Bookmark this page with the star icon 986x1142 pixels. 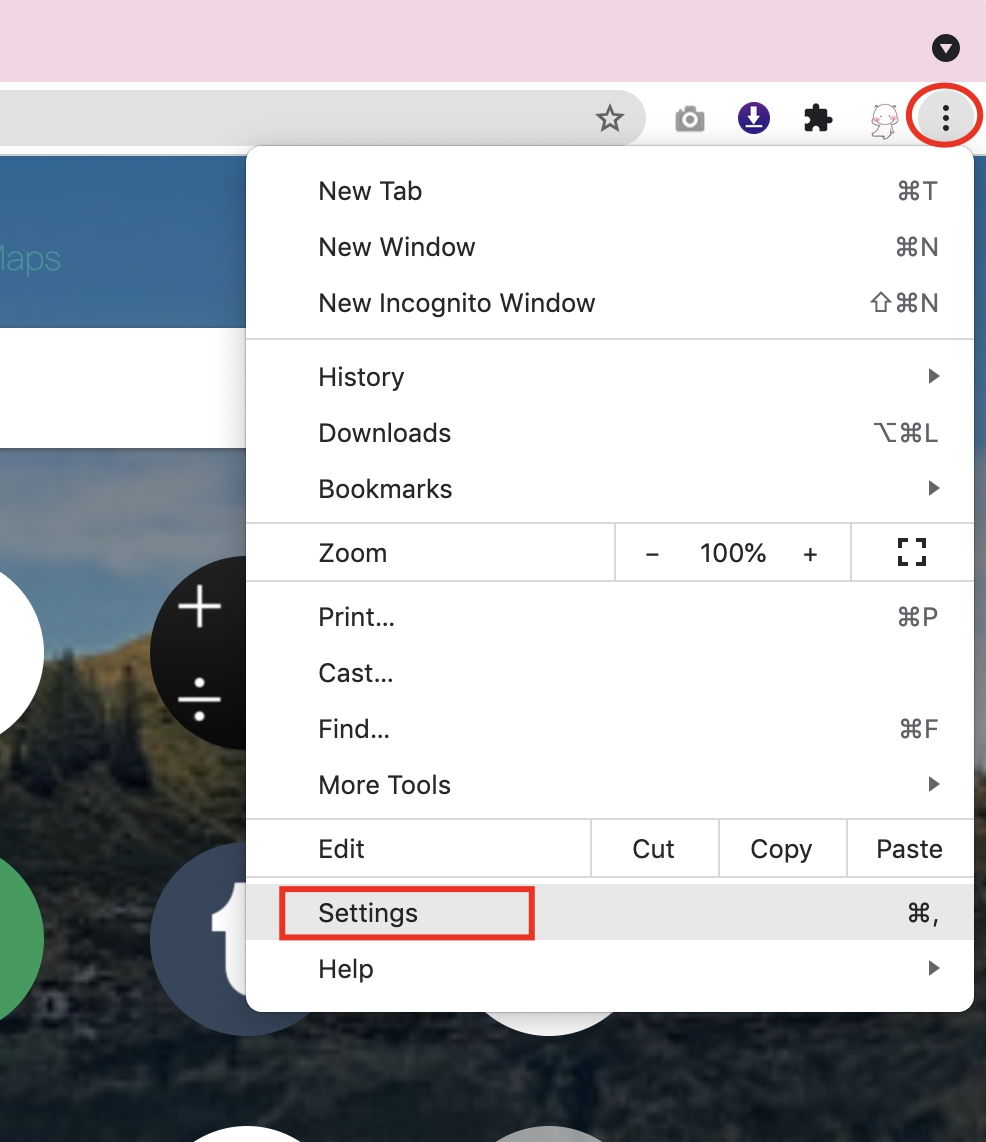click(610, 118)
